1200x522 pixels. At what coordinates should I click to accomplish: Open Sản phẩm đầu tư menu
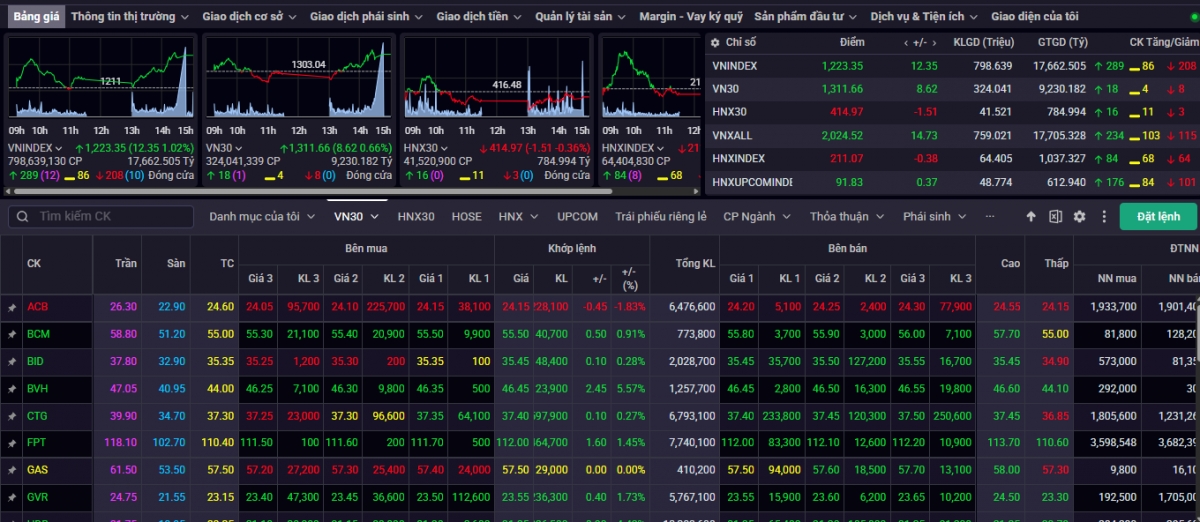click(x=807, y=16)
